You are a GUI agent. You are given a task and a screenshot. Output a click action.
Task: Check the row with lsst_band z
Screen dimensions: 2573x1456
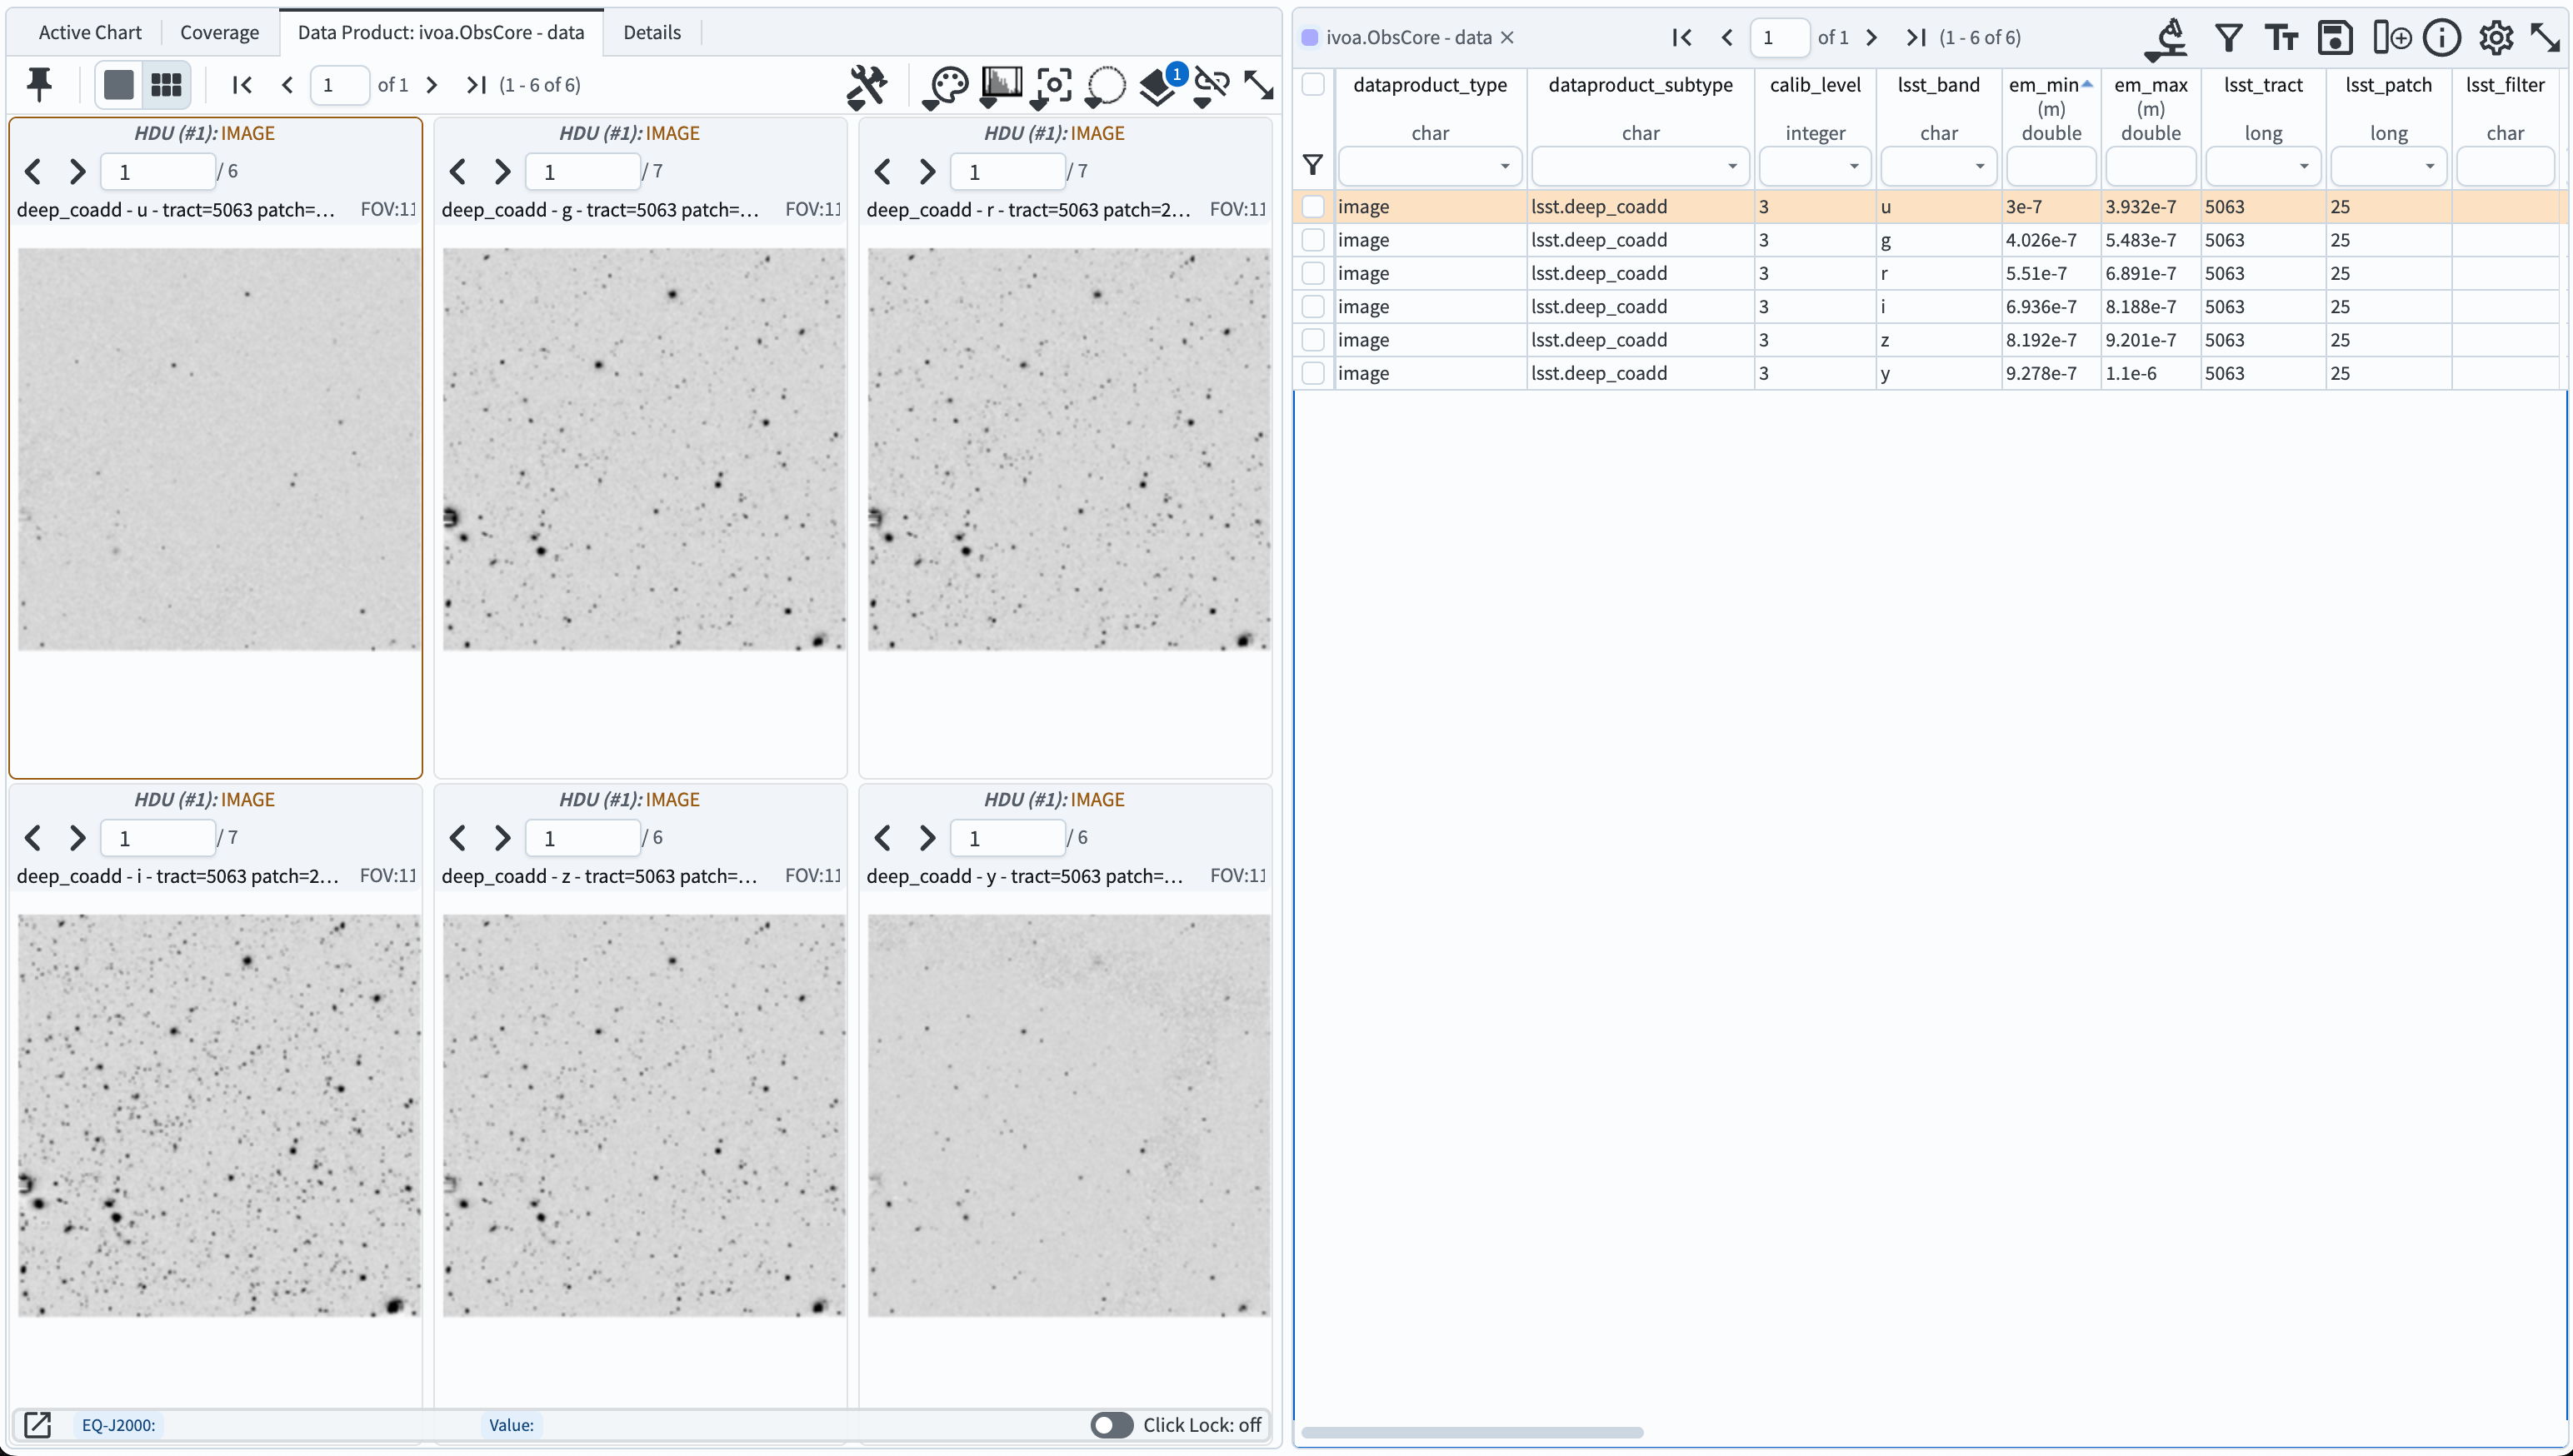click(1313, 340)
